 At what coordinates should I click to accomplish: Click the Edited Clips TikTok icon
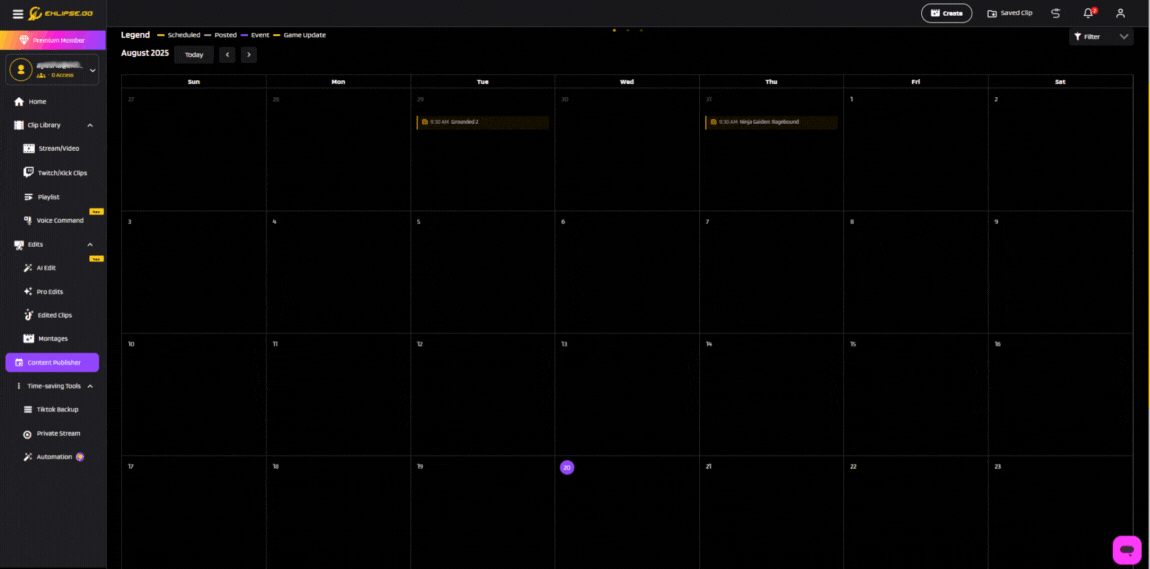pyautogui.click(x=29, y=315)
